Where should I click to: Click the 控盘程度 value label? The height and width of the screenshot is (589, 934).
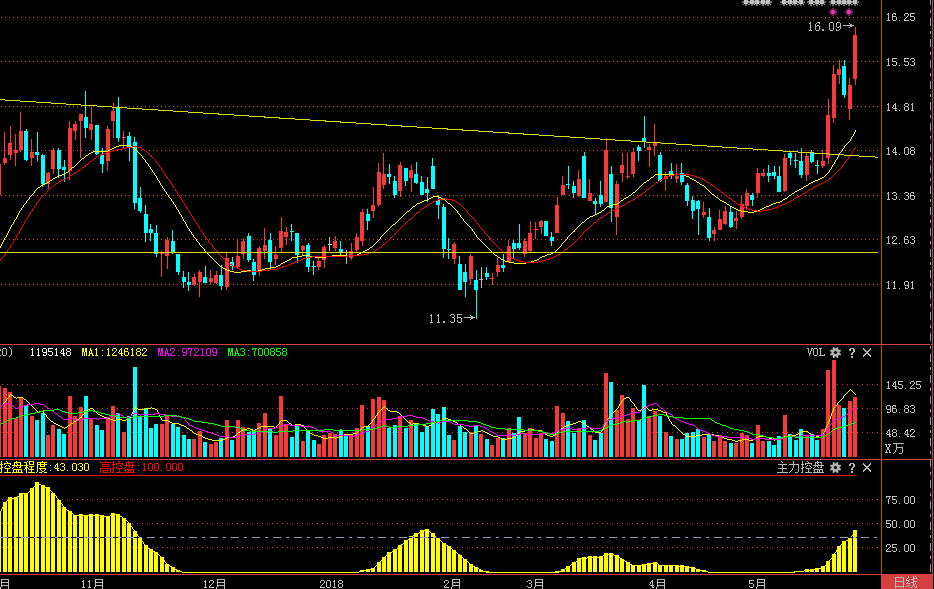(x=45, y=467)
